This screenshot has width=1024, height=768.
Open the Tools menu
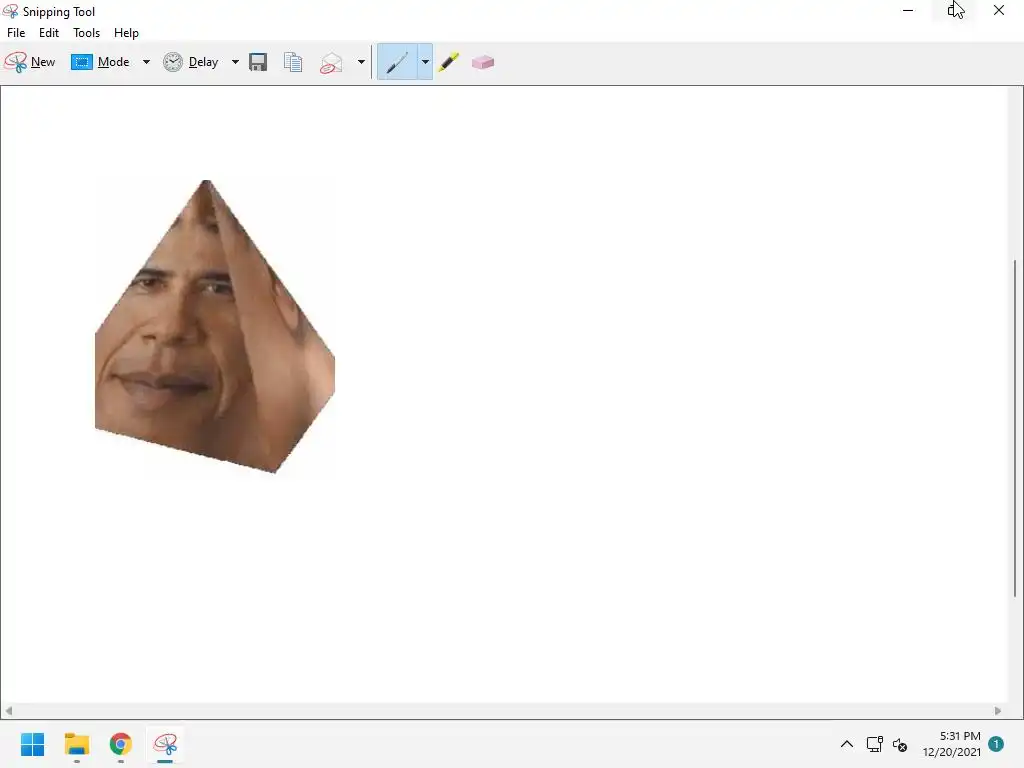pyautogui.click(x=86, y=33)
